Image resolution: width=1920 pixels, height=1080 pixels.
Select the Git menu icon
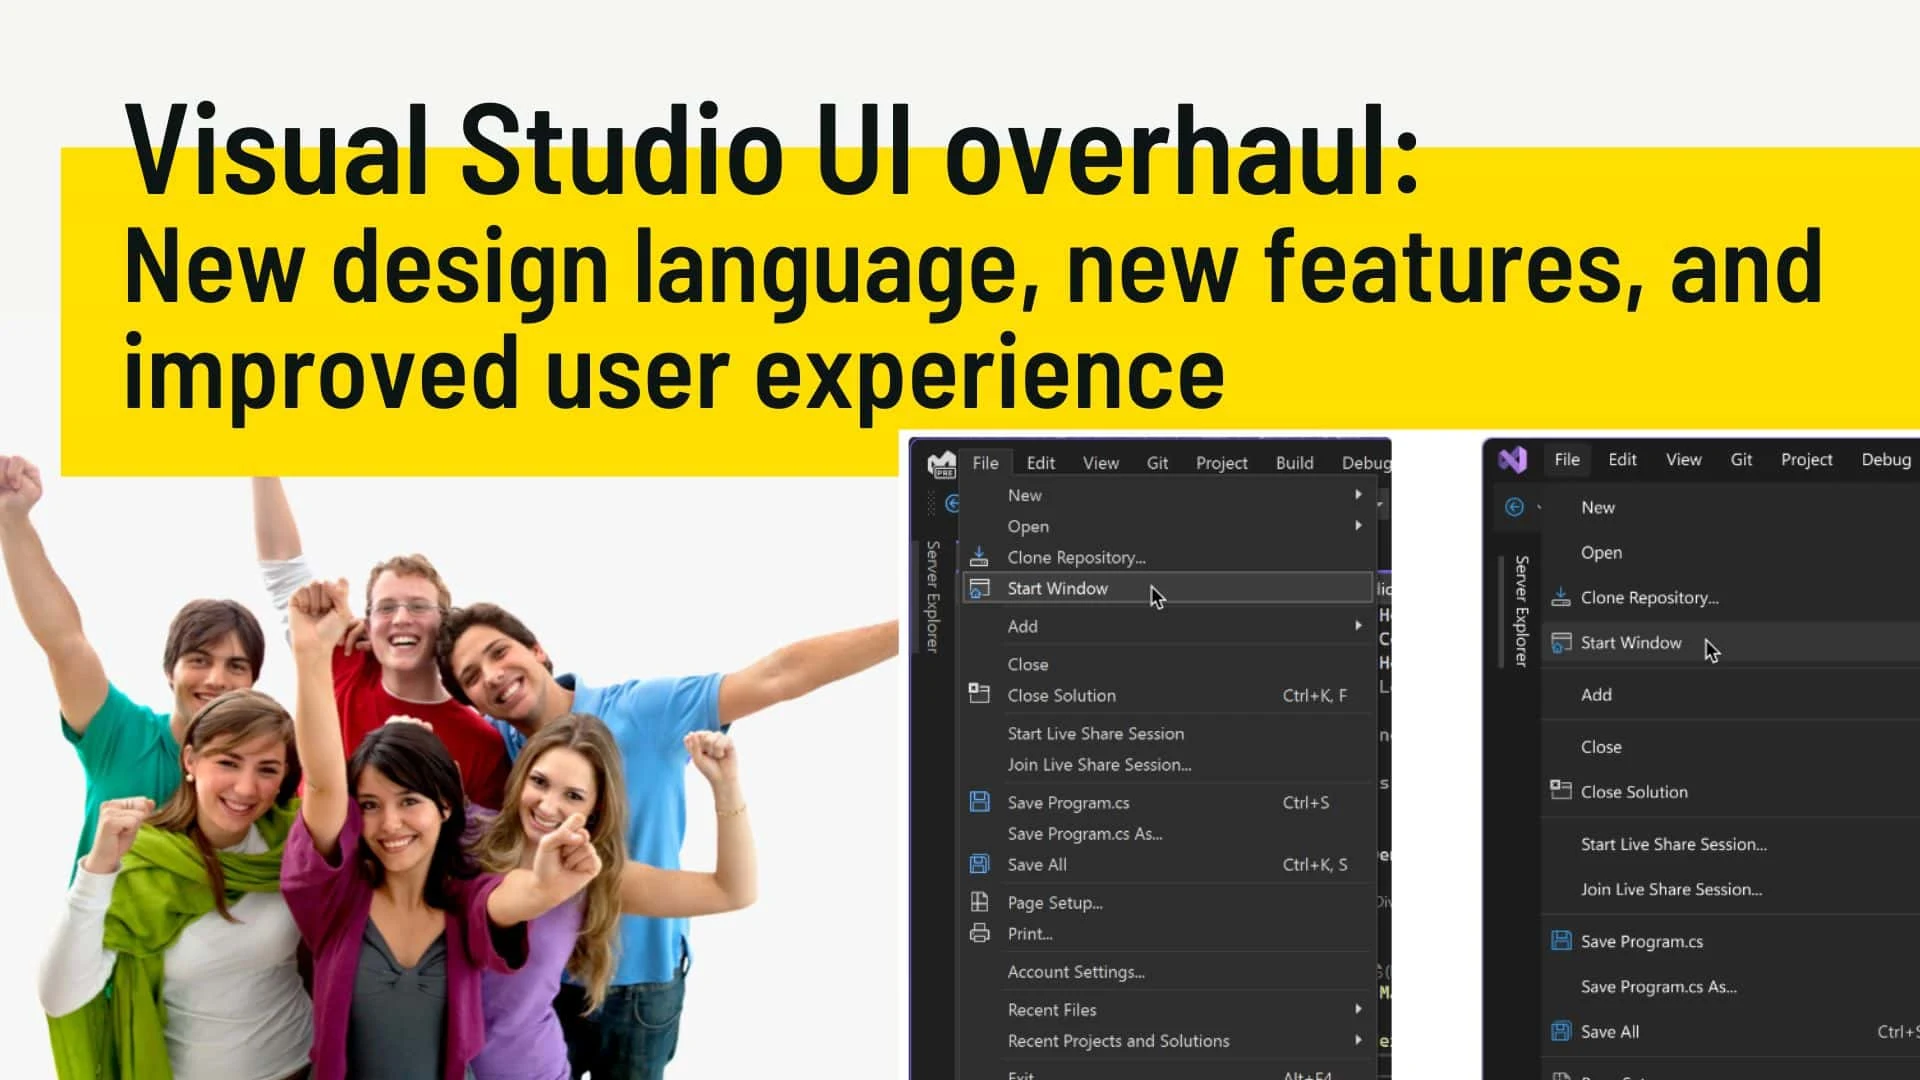[1156, 463]
